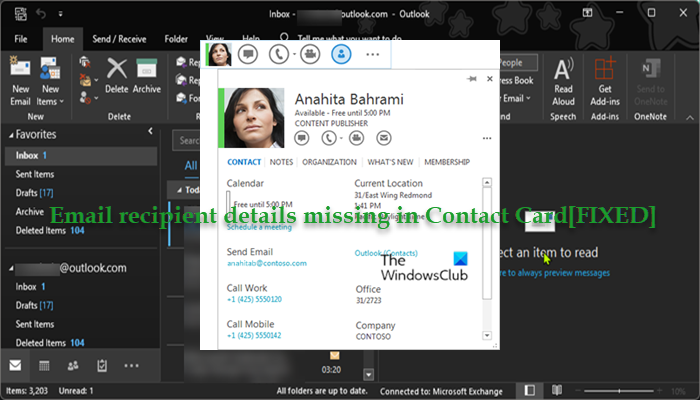Open the MEMBERSHIP tab
The height and width of the screenshot is (400, 700).
447,162
